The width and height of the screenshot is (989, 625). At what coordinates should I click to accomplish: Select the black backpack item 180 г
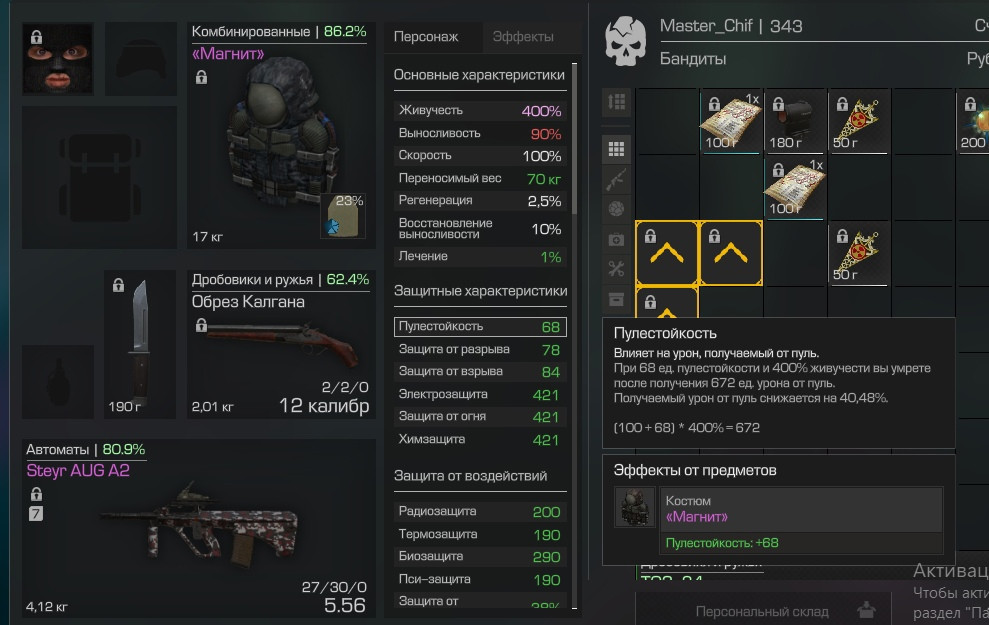(795, 120)
